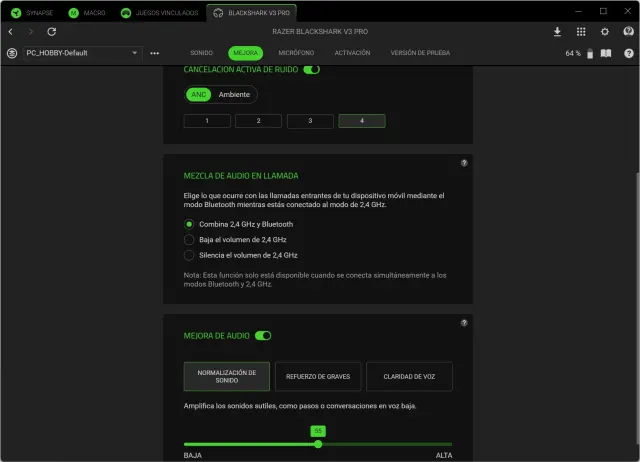Set ANC level to 1
The width and height of the screenshot is (640, 462).
[x=207, y=121]
